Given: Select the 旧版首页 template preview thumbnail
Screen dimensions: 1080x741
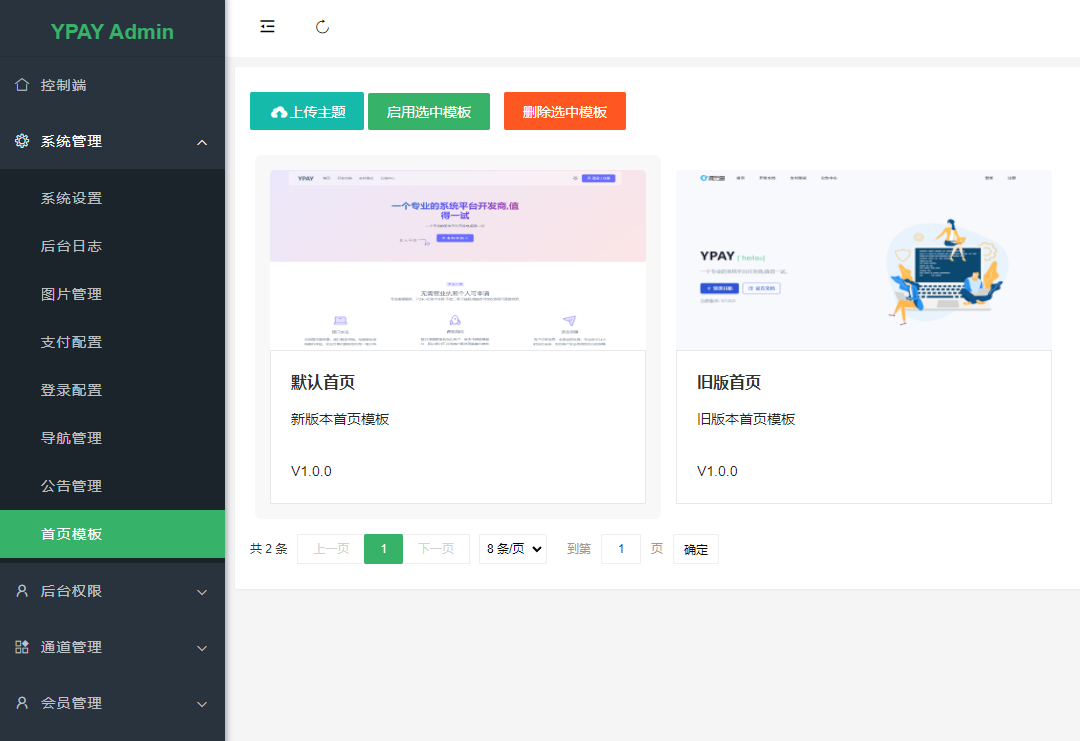Looking at the screenshot, I should [863, 260].
